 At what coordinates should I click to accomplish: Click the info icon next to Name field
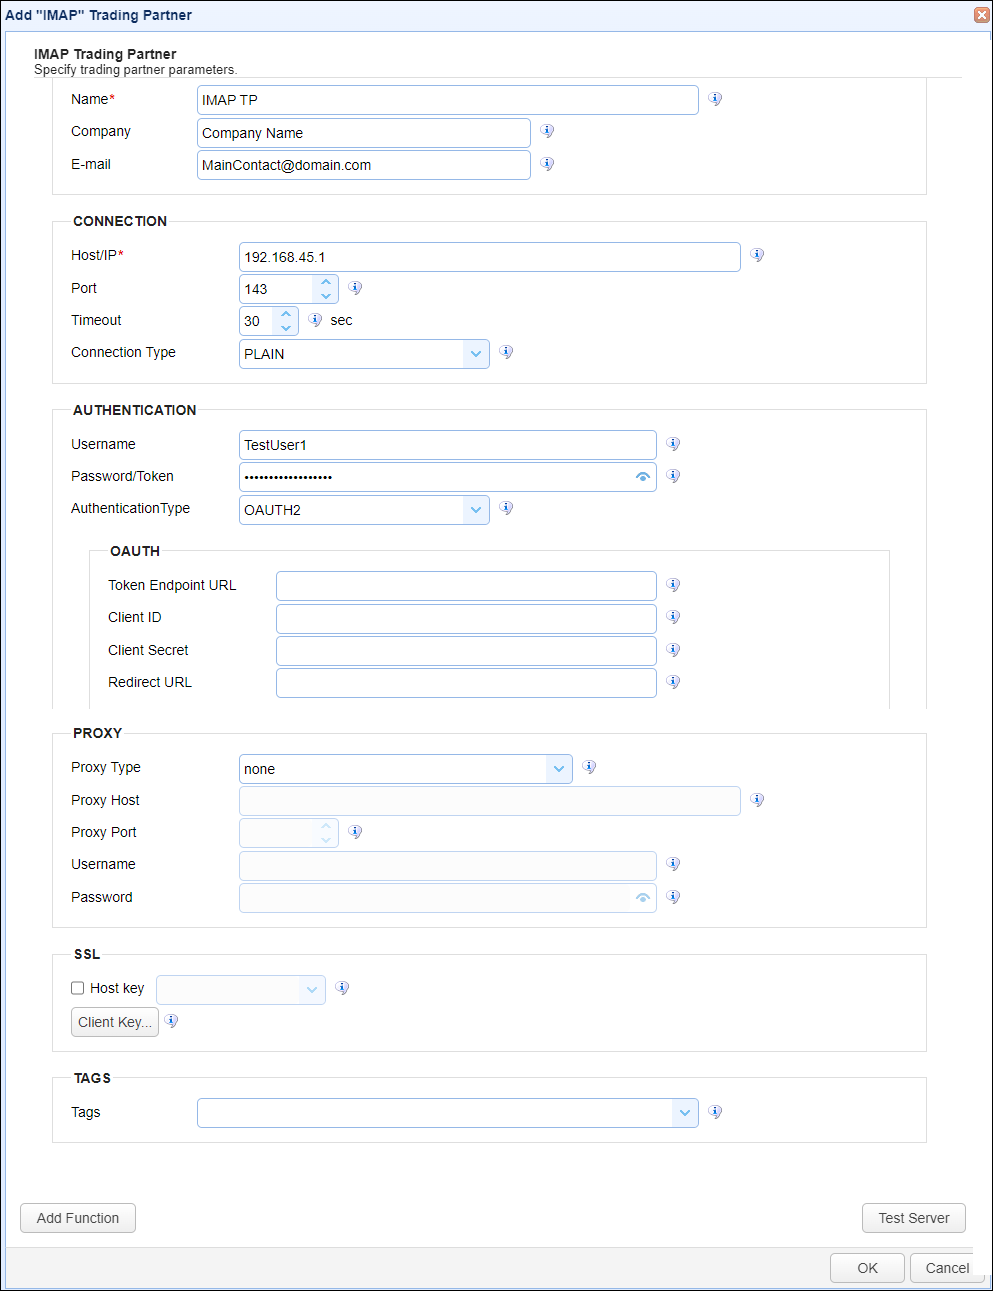[715, 99]
